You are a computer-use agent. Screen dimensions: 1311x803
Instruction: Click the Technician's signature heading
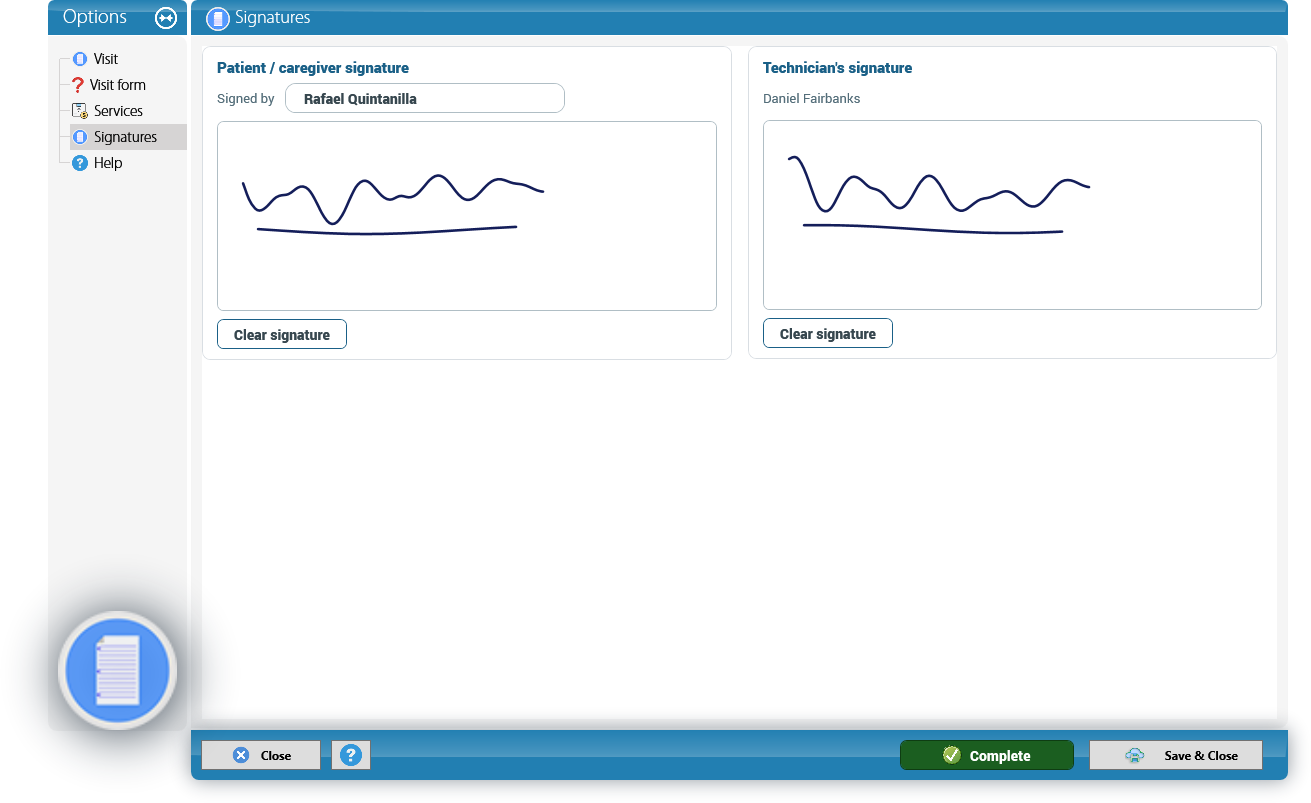click(838, 68)
